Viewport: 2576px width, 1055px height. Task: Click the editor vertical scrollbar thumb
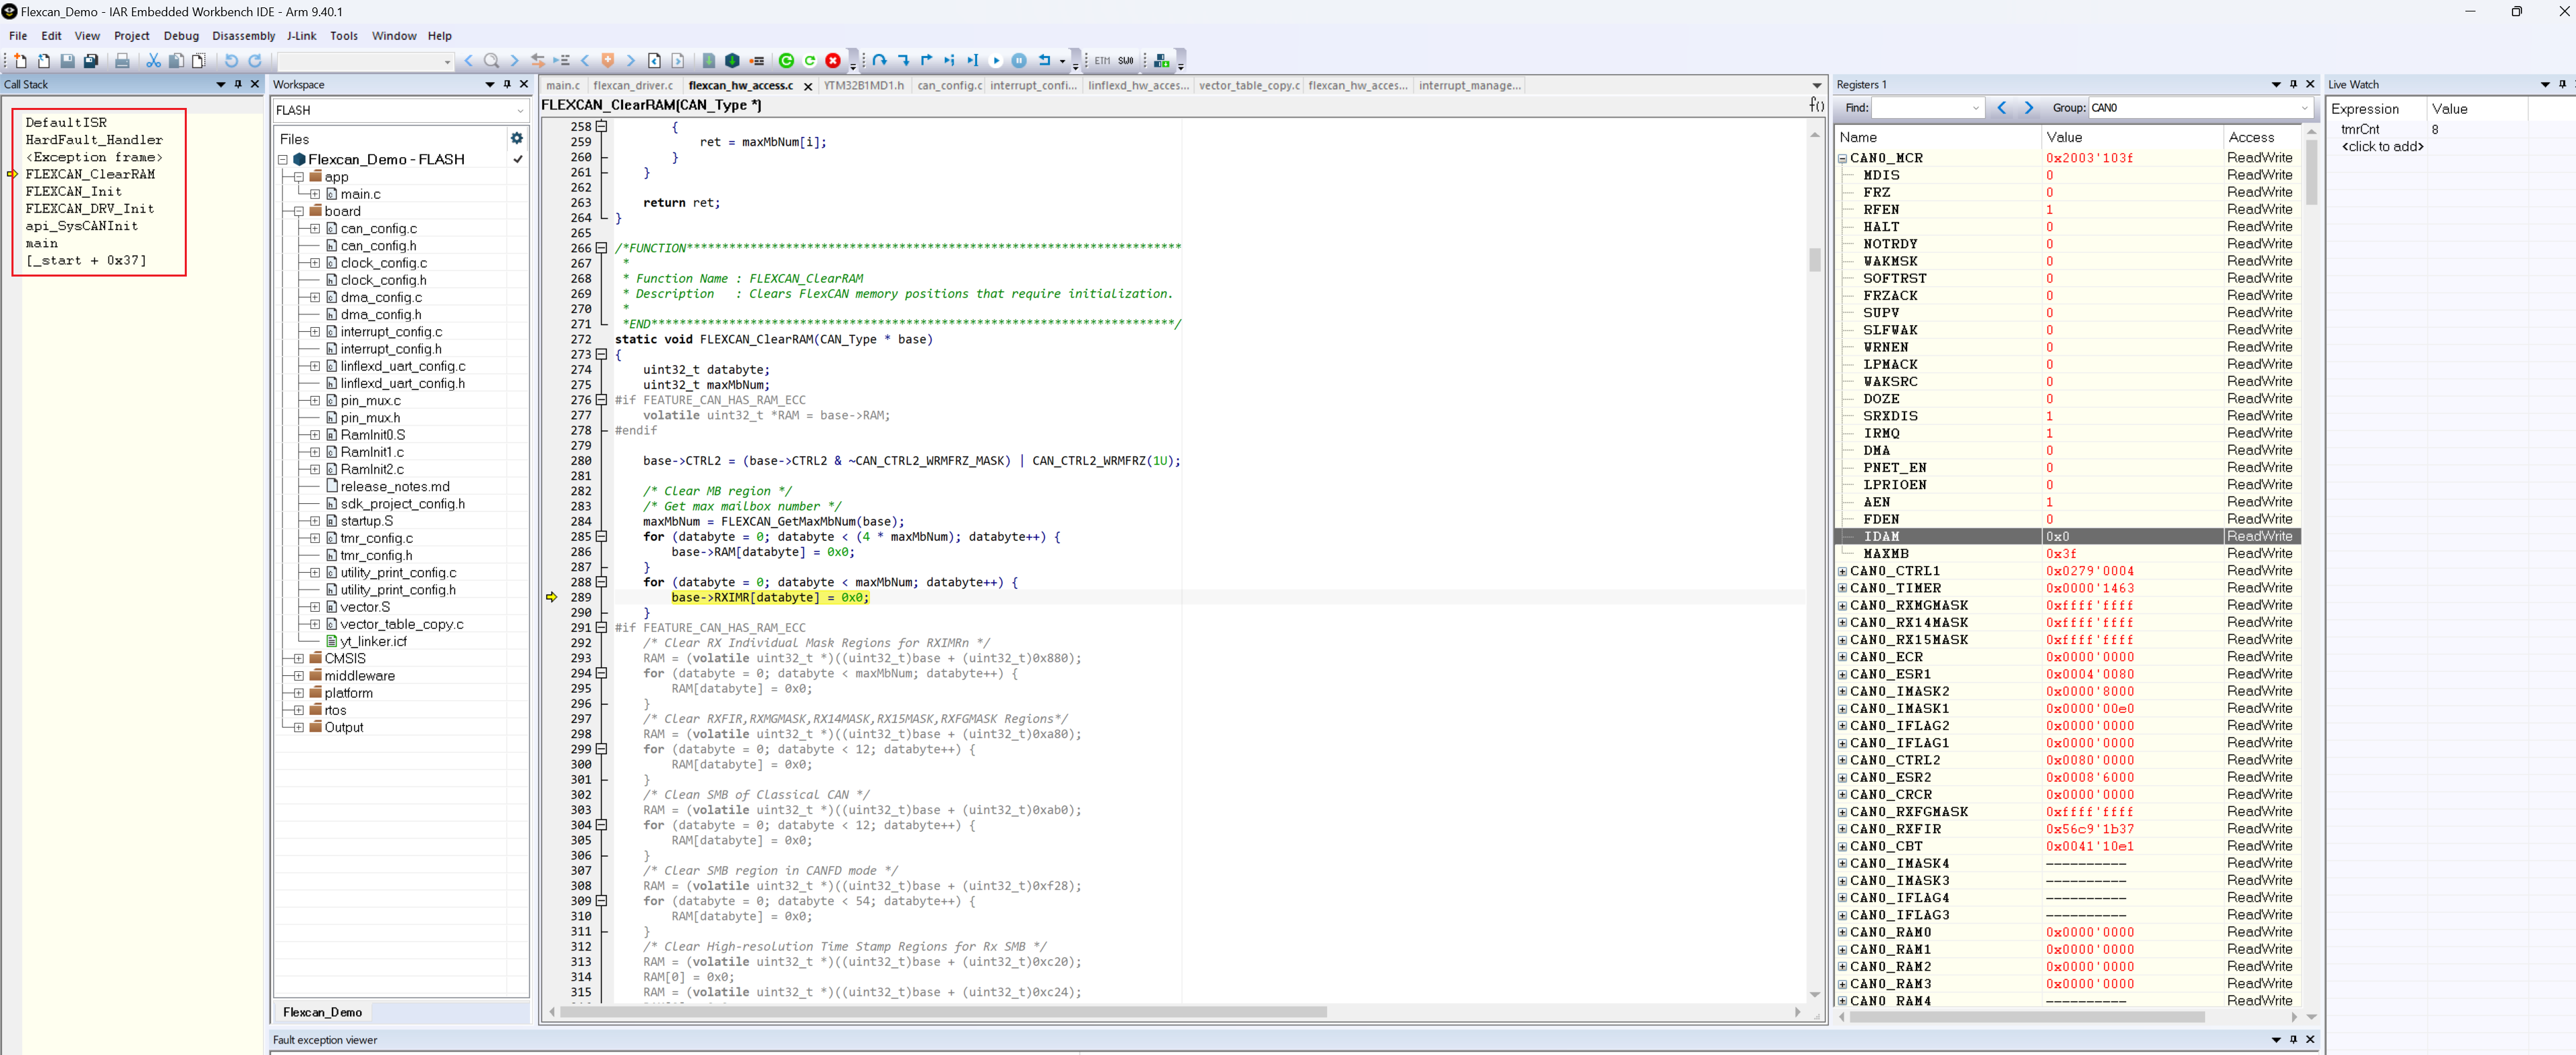pyautogui.click(x=1814, y=259)
